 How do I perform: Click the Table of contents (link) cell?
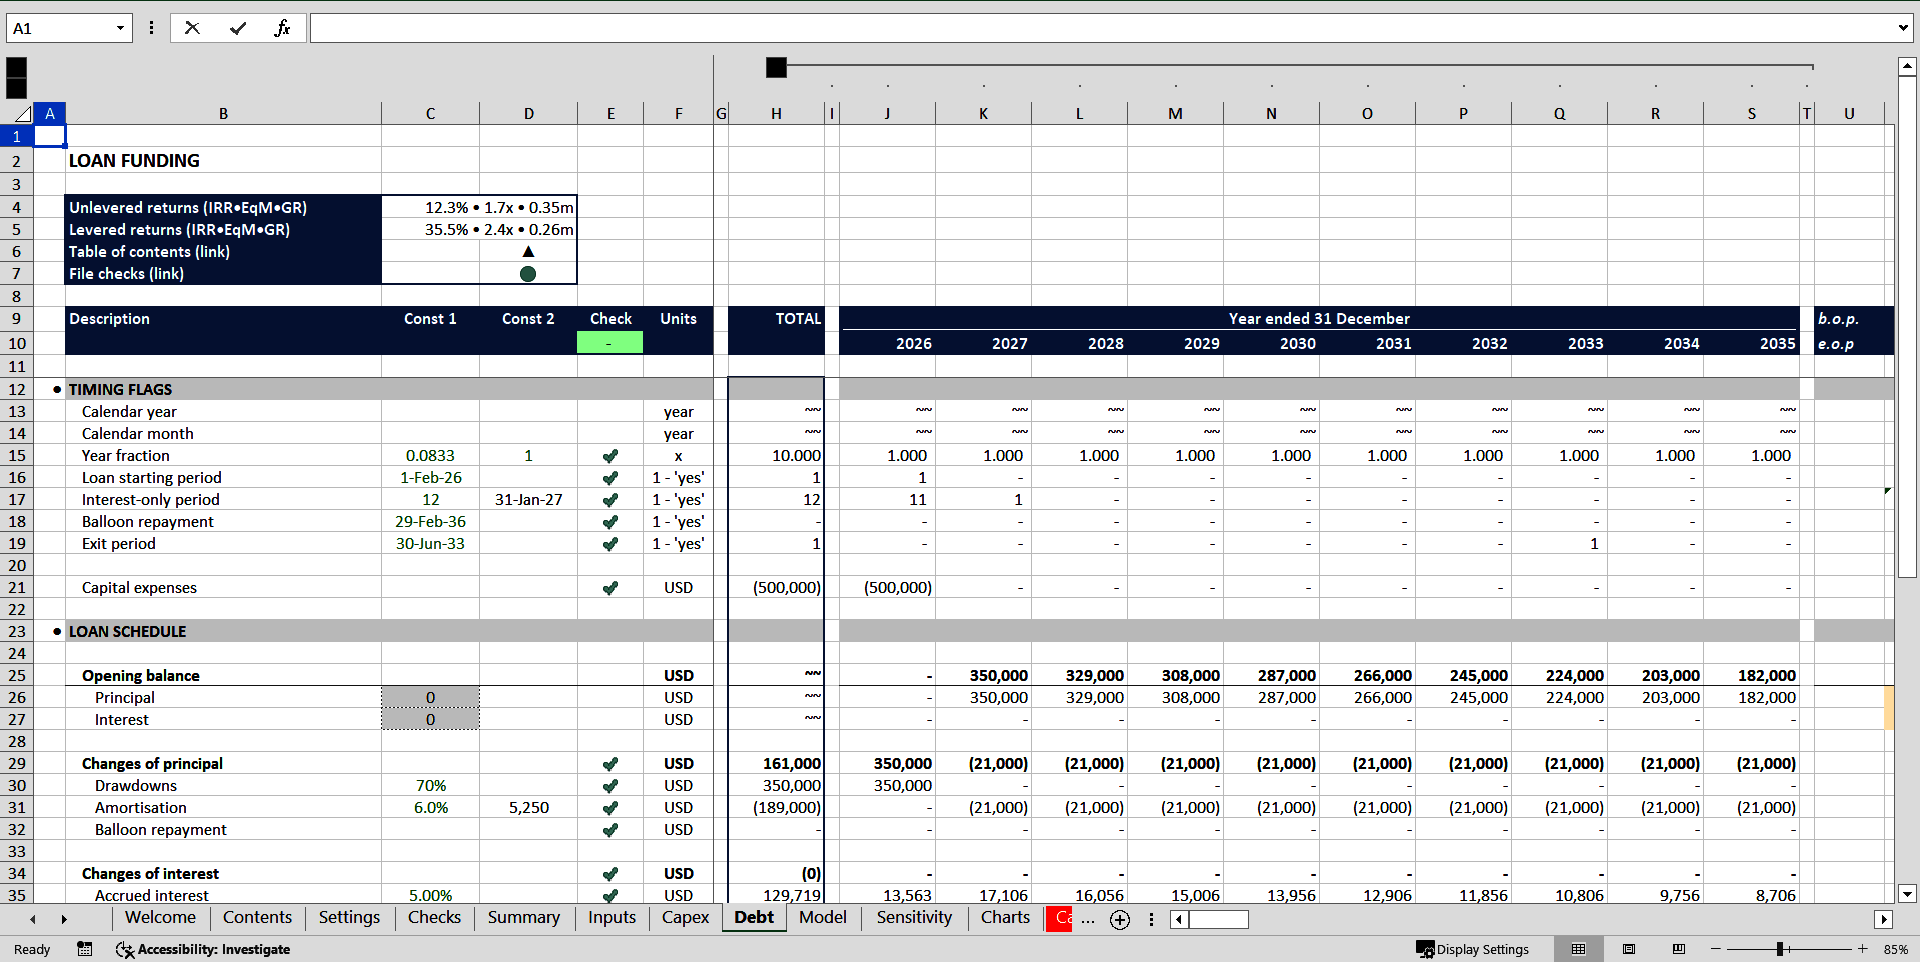pos(223,252)
